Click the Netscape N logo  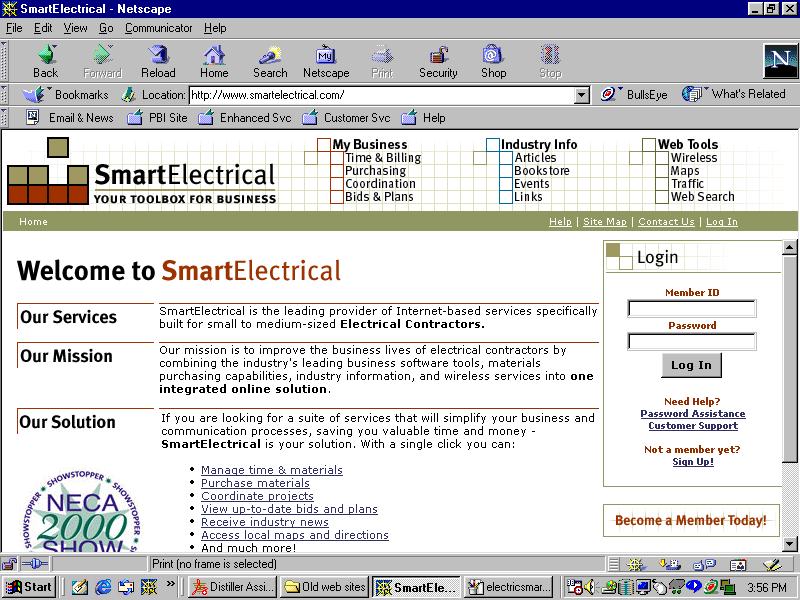pyautogui.click(x=780, y=61)
